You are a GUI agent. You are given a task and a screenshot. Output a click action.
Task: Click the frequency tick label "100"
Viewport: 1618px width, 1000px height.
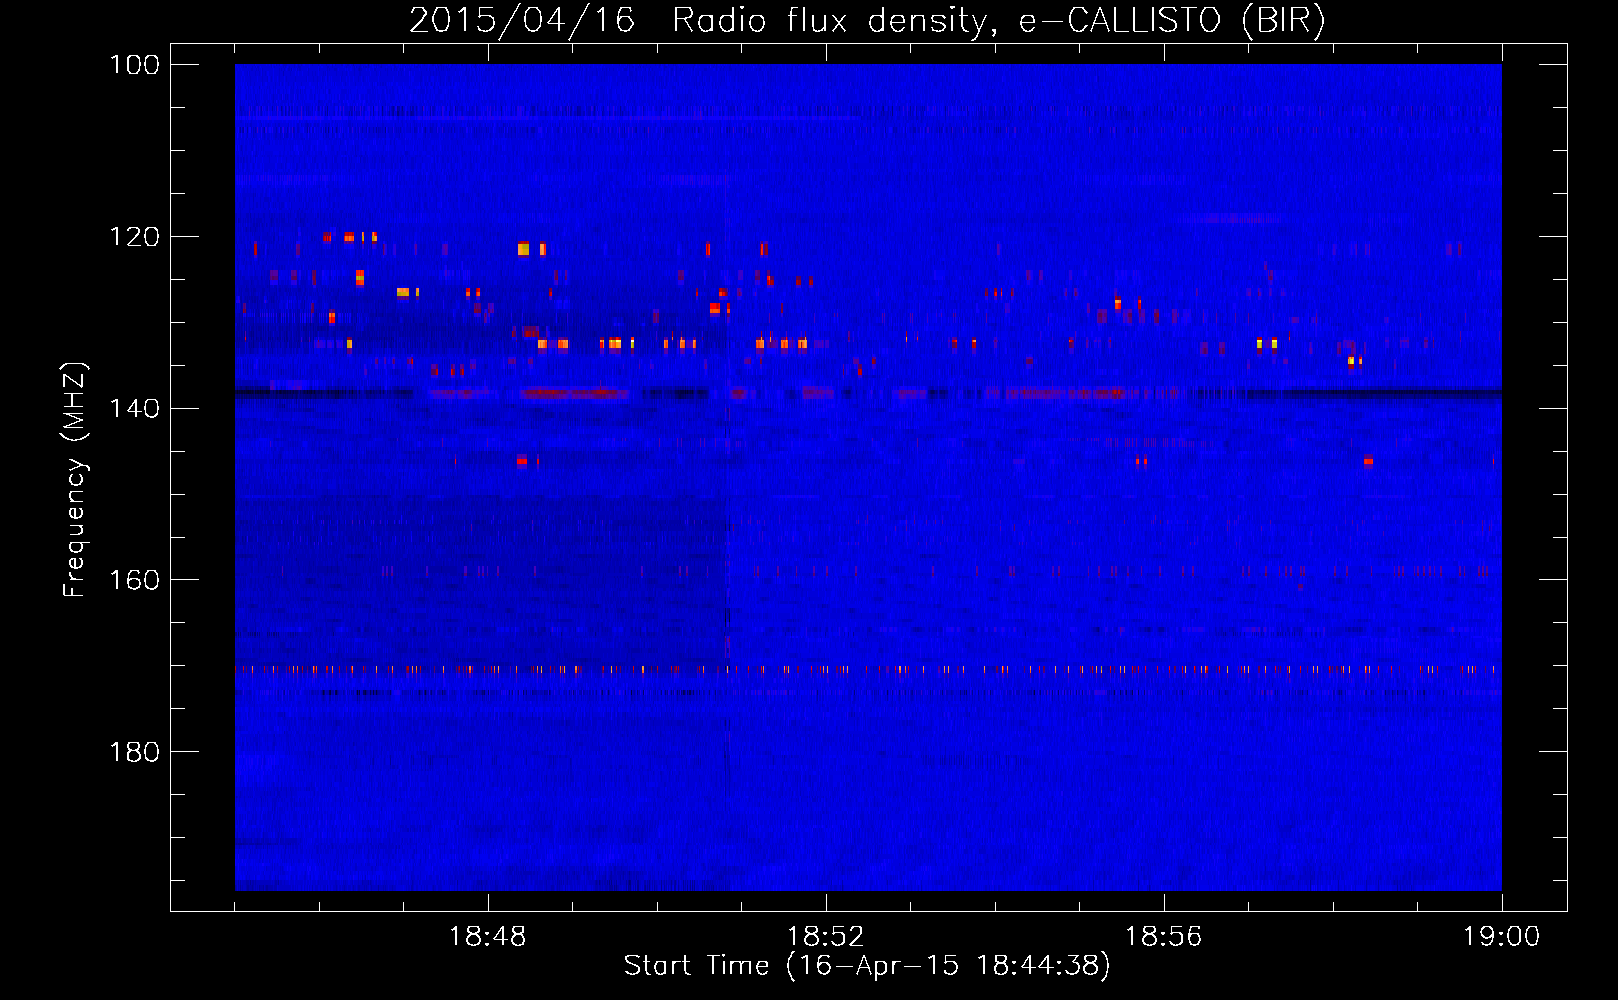[x=134, y=65]
